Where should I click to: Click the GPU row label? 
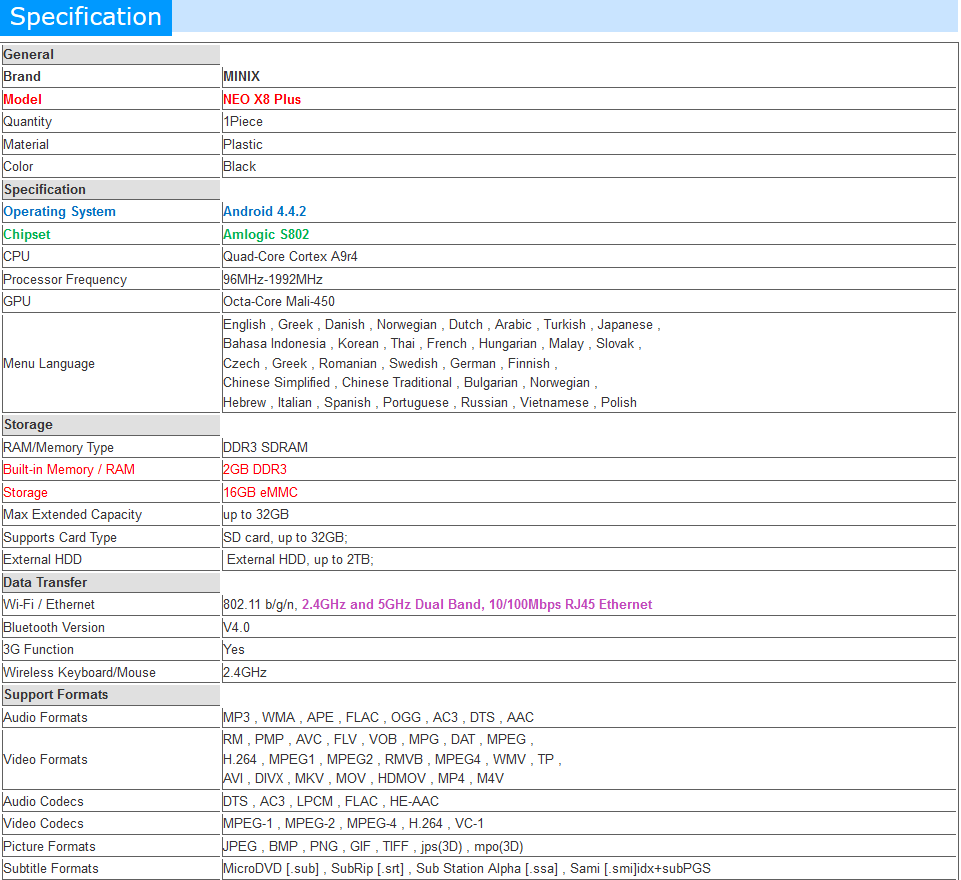tap(17, 302)
